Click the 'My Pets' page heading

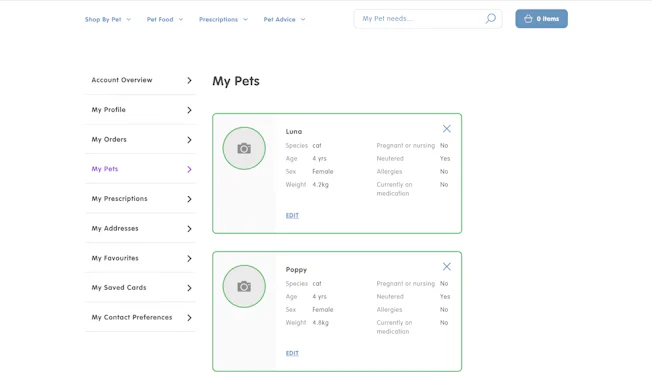236,81
